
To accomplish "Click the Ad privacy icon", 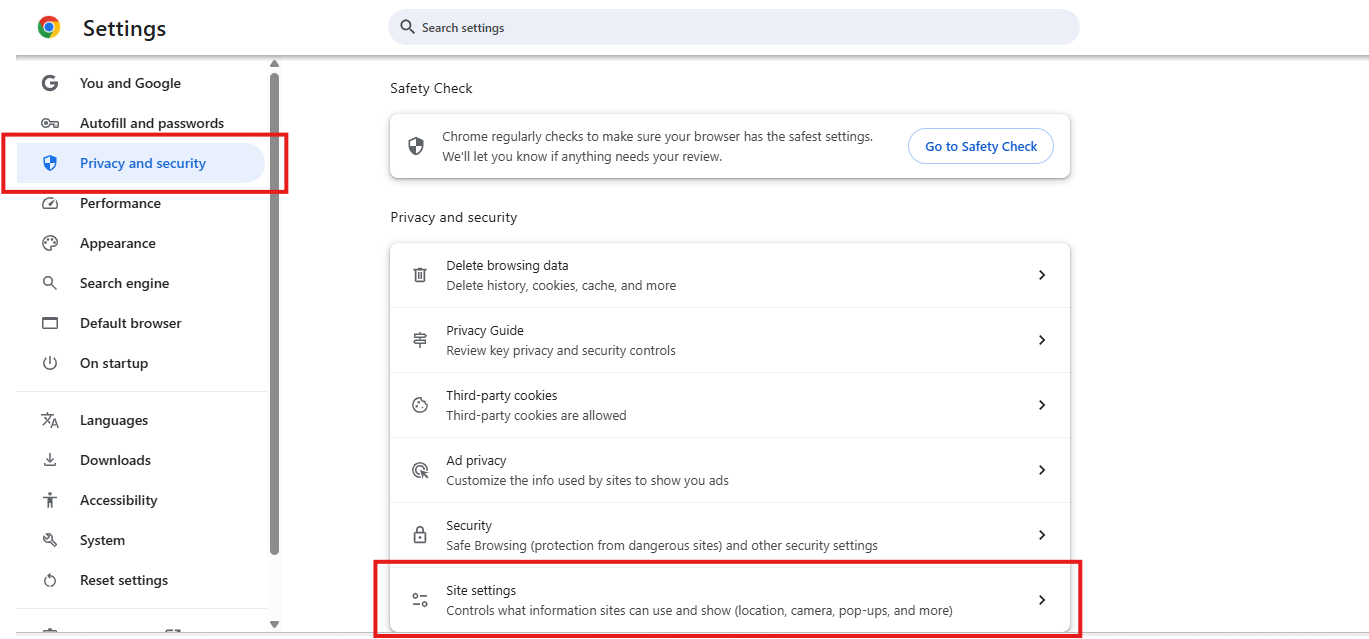I will pyautogui.click(x=420, y=470).
